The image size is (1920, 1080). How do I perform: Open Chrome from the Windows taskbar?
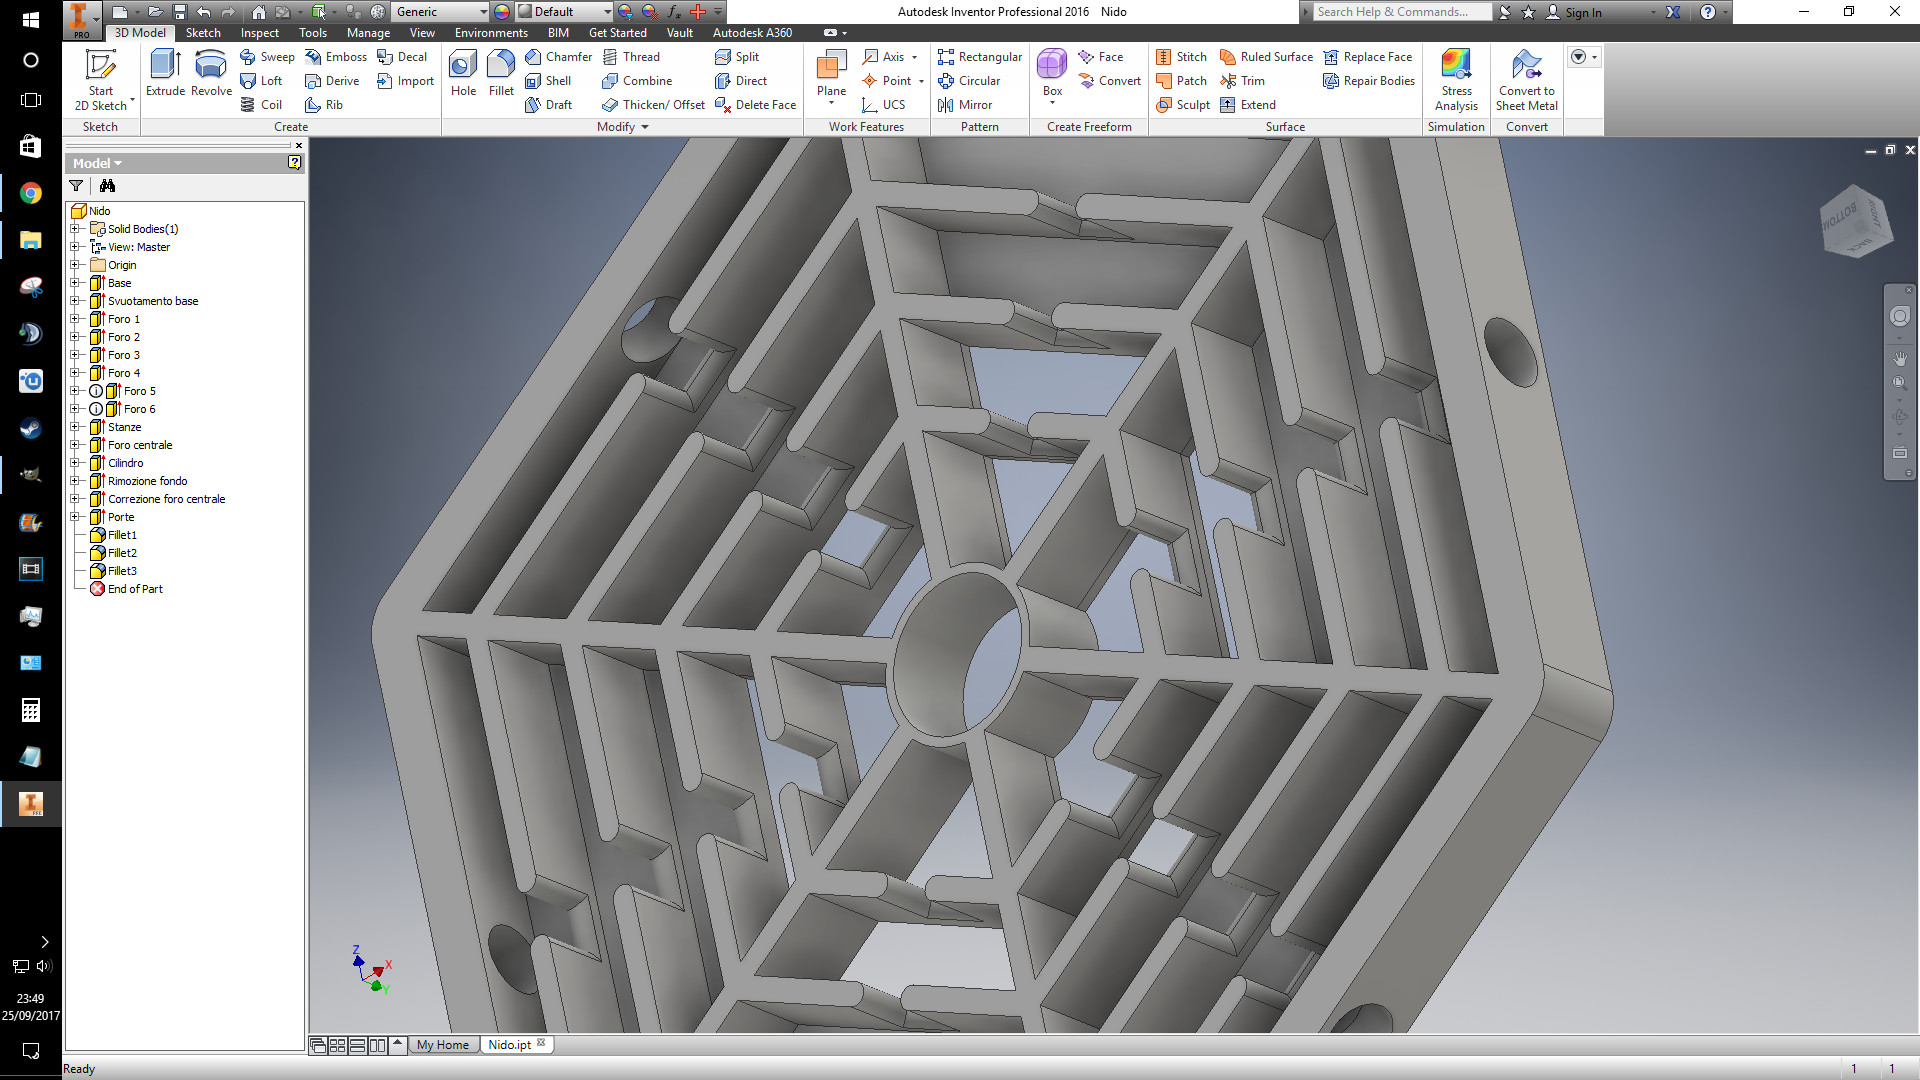[31, 193]
